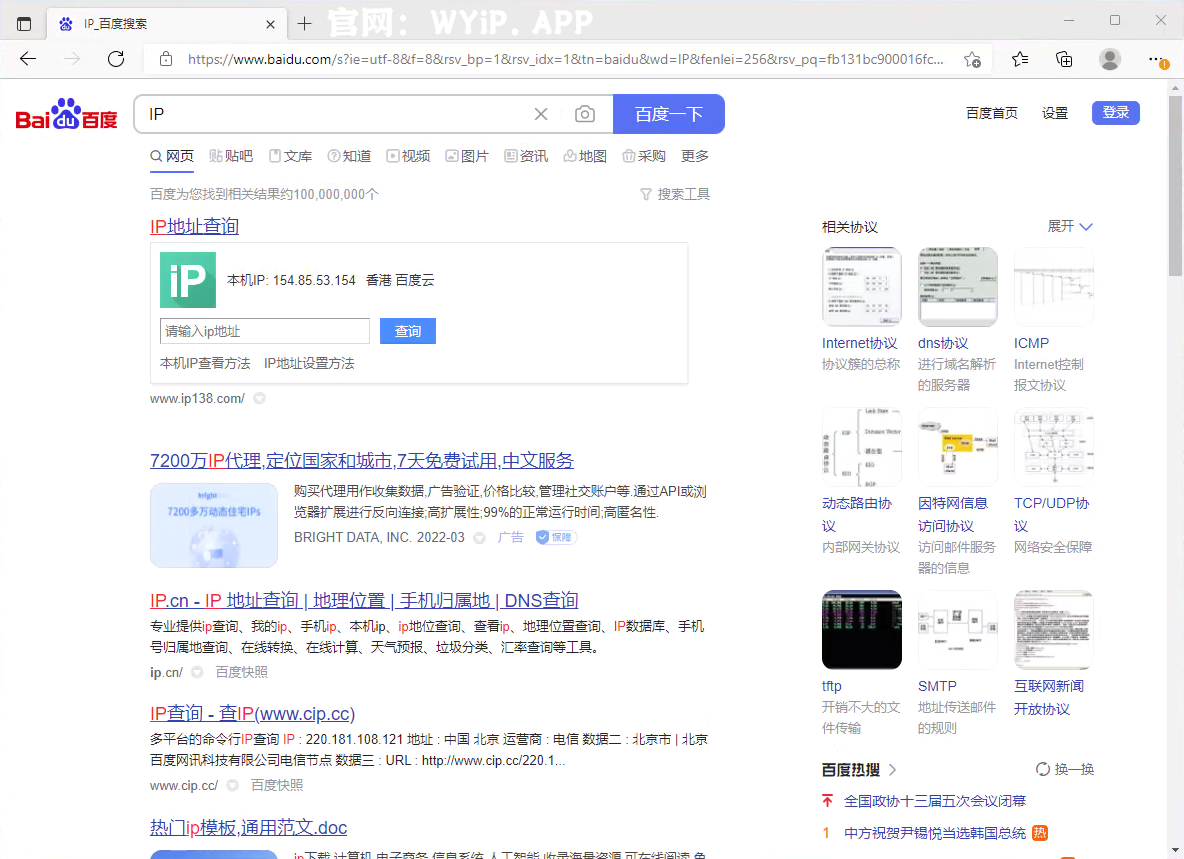The height and width of the screenshot is (859, 1184).
Task: Open the 百度热搜 list
Action: [859, 770]
